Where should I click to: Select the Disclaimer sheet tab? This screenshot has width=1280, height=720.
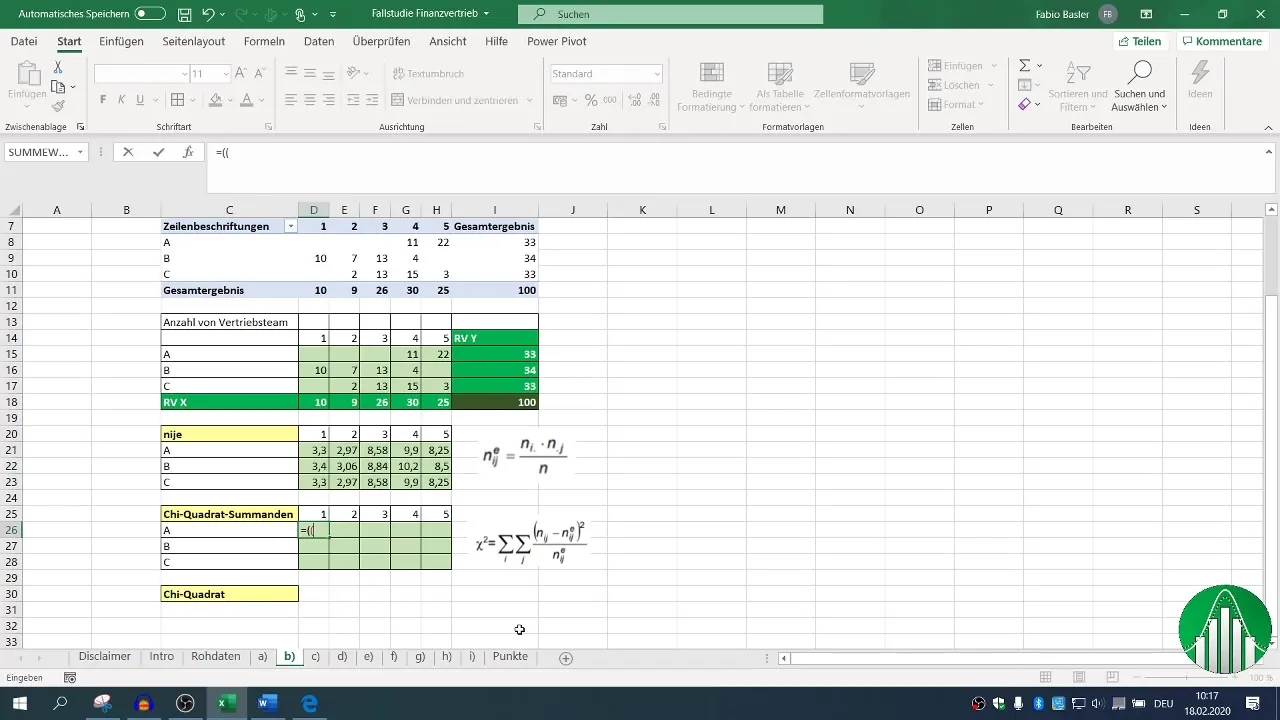click(x=105, y=657)
